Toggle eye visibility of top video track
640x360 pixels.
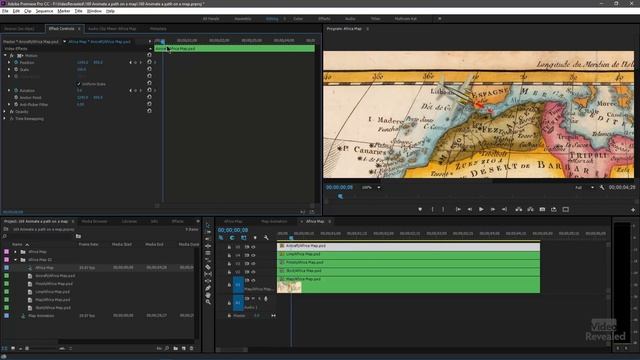pyautogui.click(x=253, y=247)
